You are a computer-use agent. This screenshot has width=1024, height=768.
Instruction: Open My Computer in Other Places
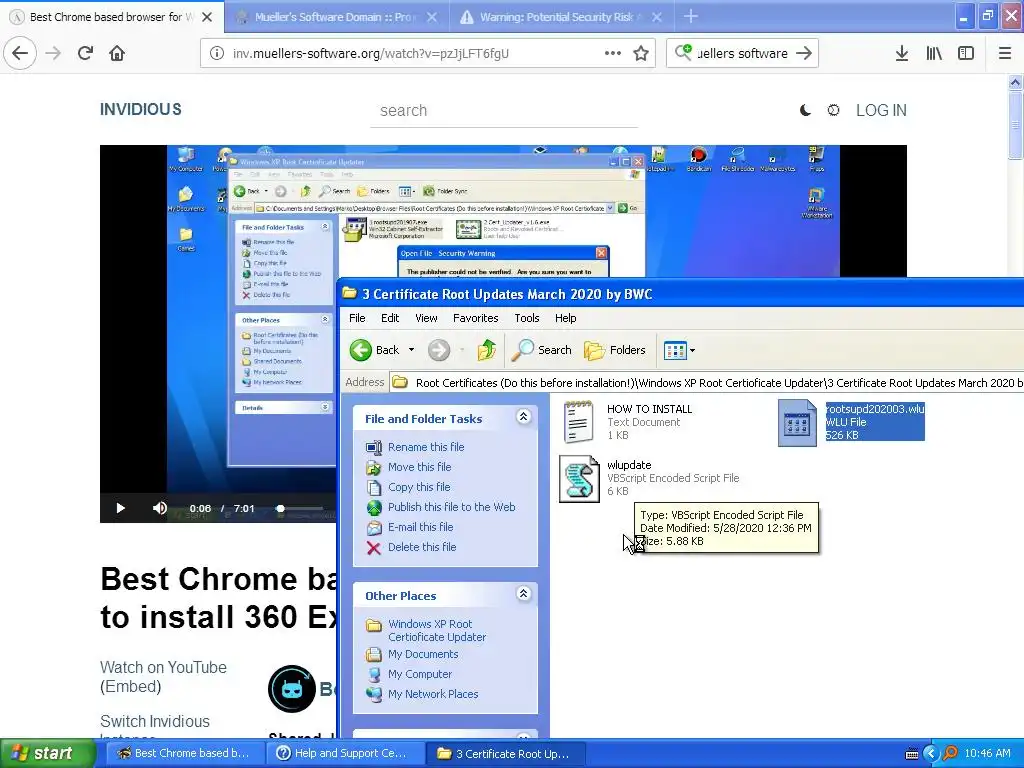click(x=420, y=674)
